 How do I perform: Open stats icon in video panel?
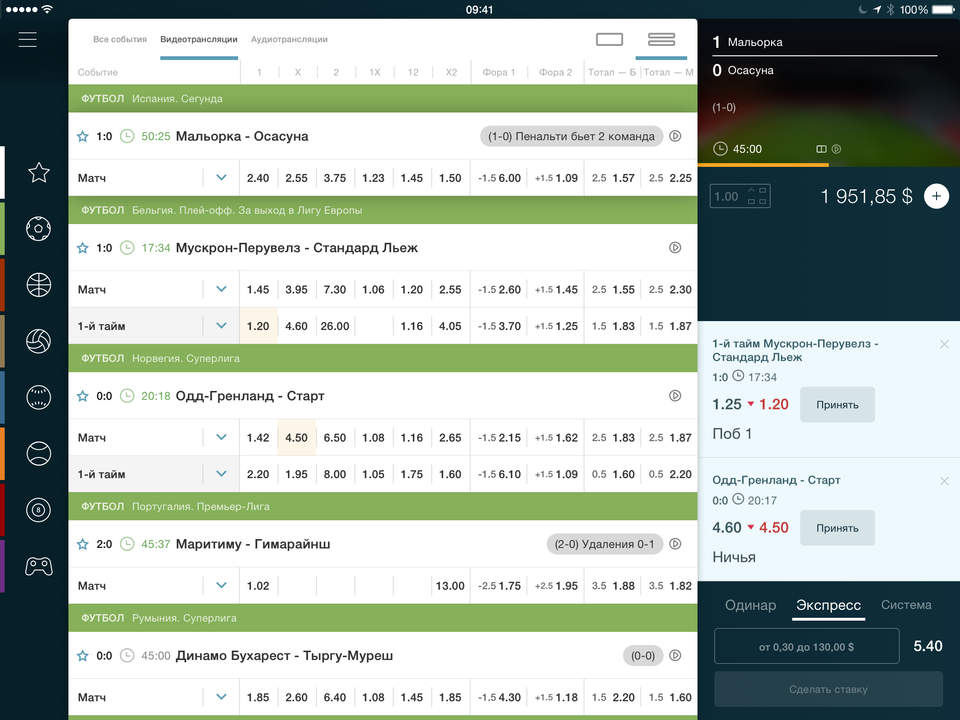point(821,149)
